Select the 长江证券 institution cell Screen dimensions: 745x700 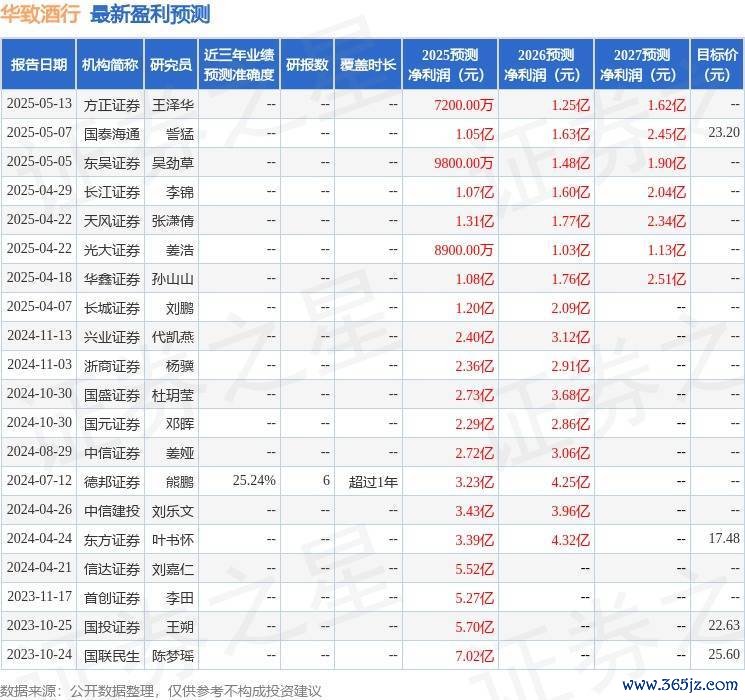coord(112,192)
